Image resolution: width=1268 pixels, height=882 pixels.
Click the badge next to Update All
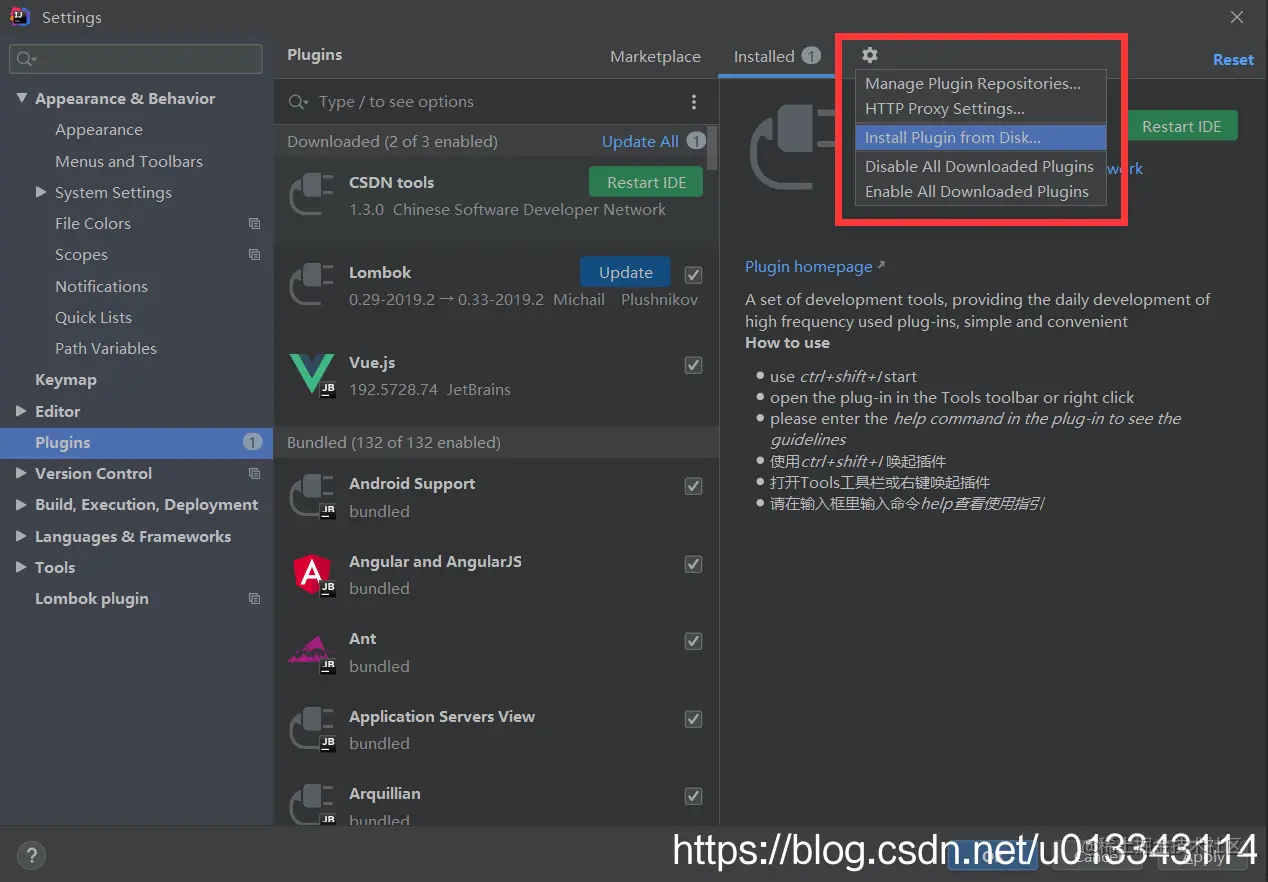click(695, 141)
